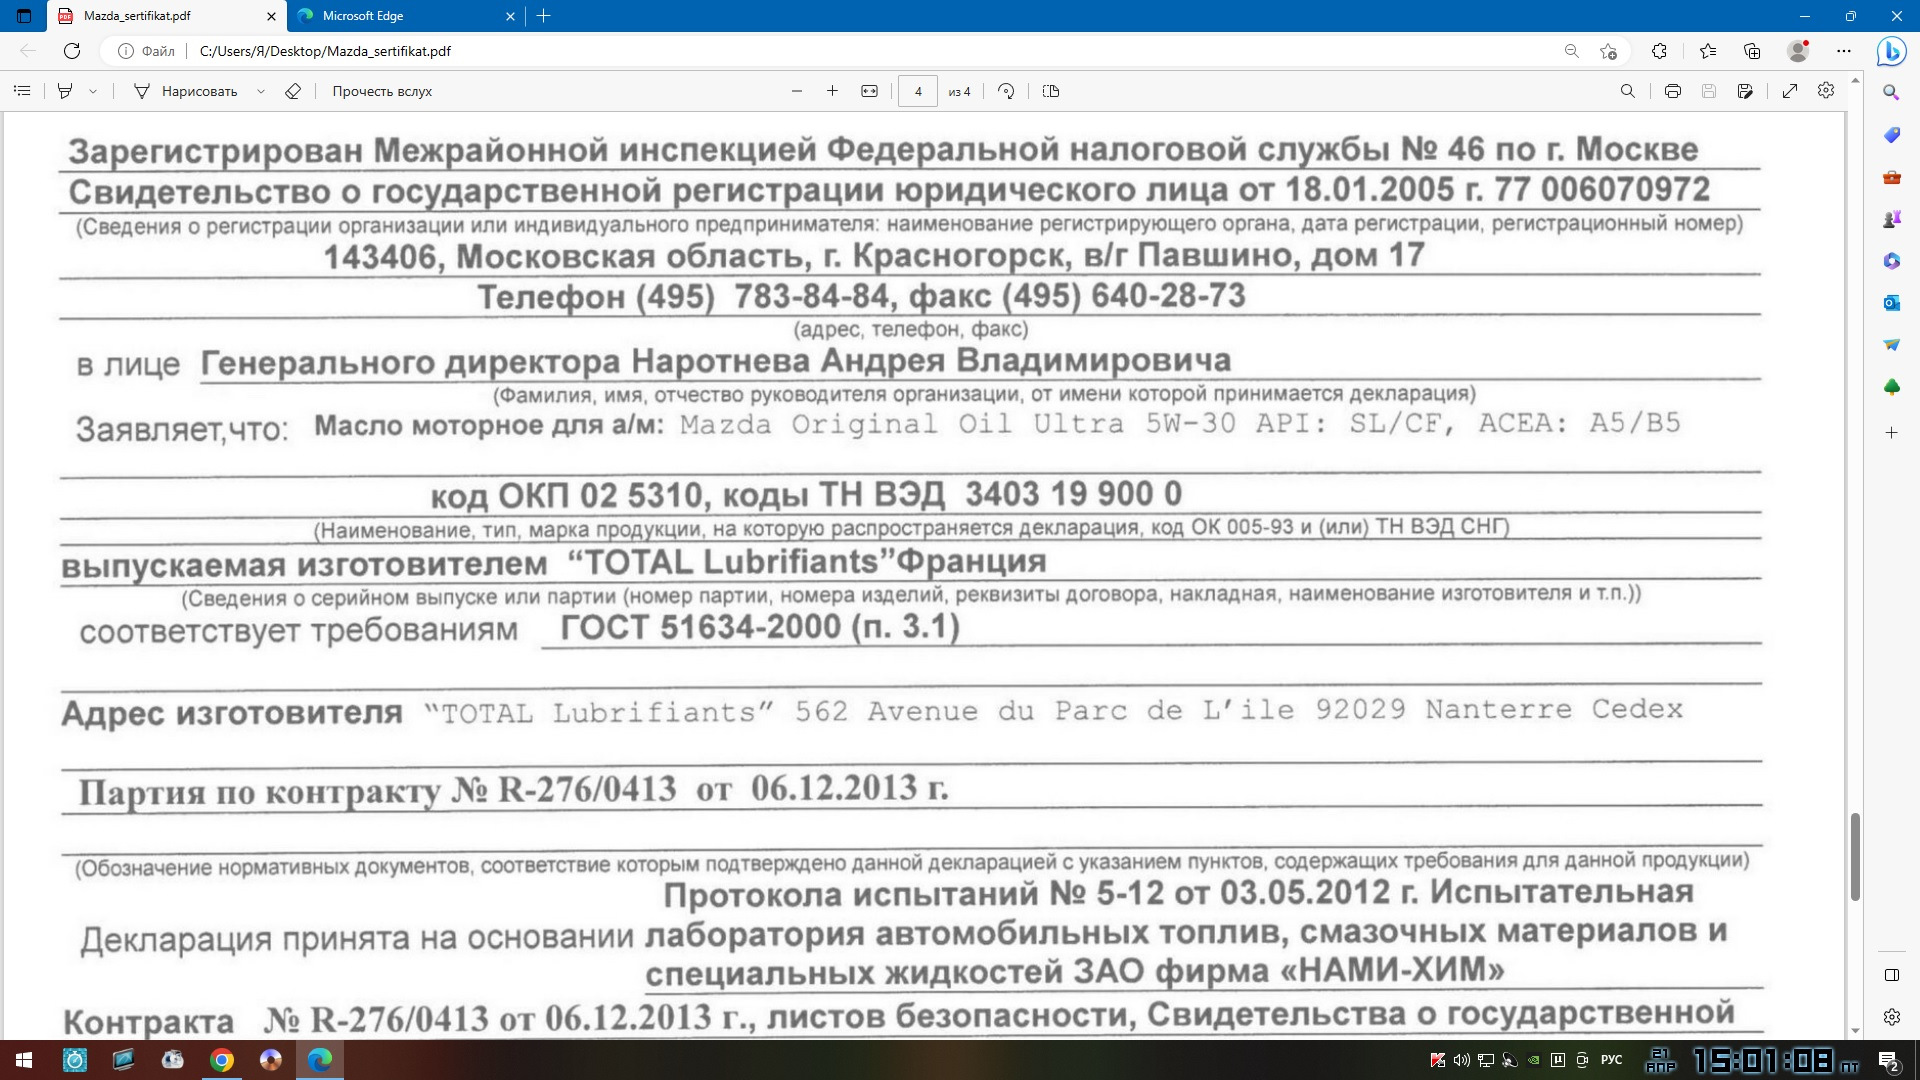
Task: Open the Windows Start menu
Action: (24, 1060)
